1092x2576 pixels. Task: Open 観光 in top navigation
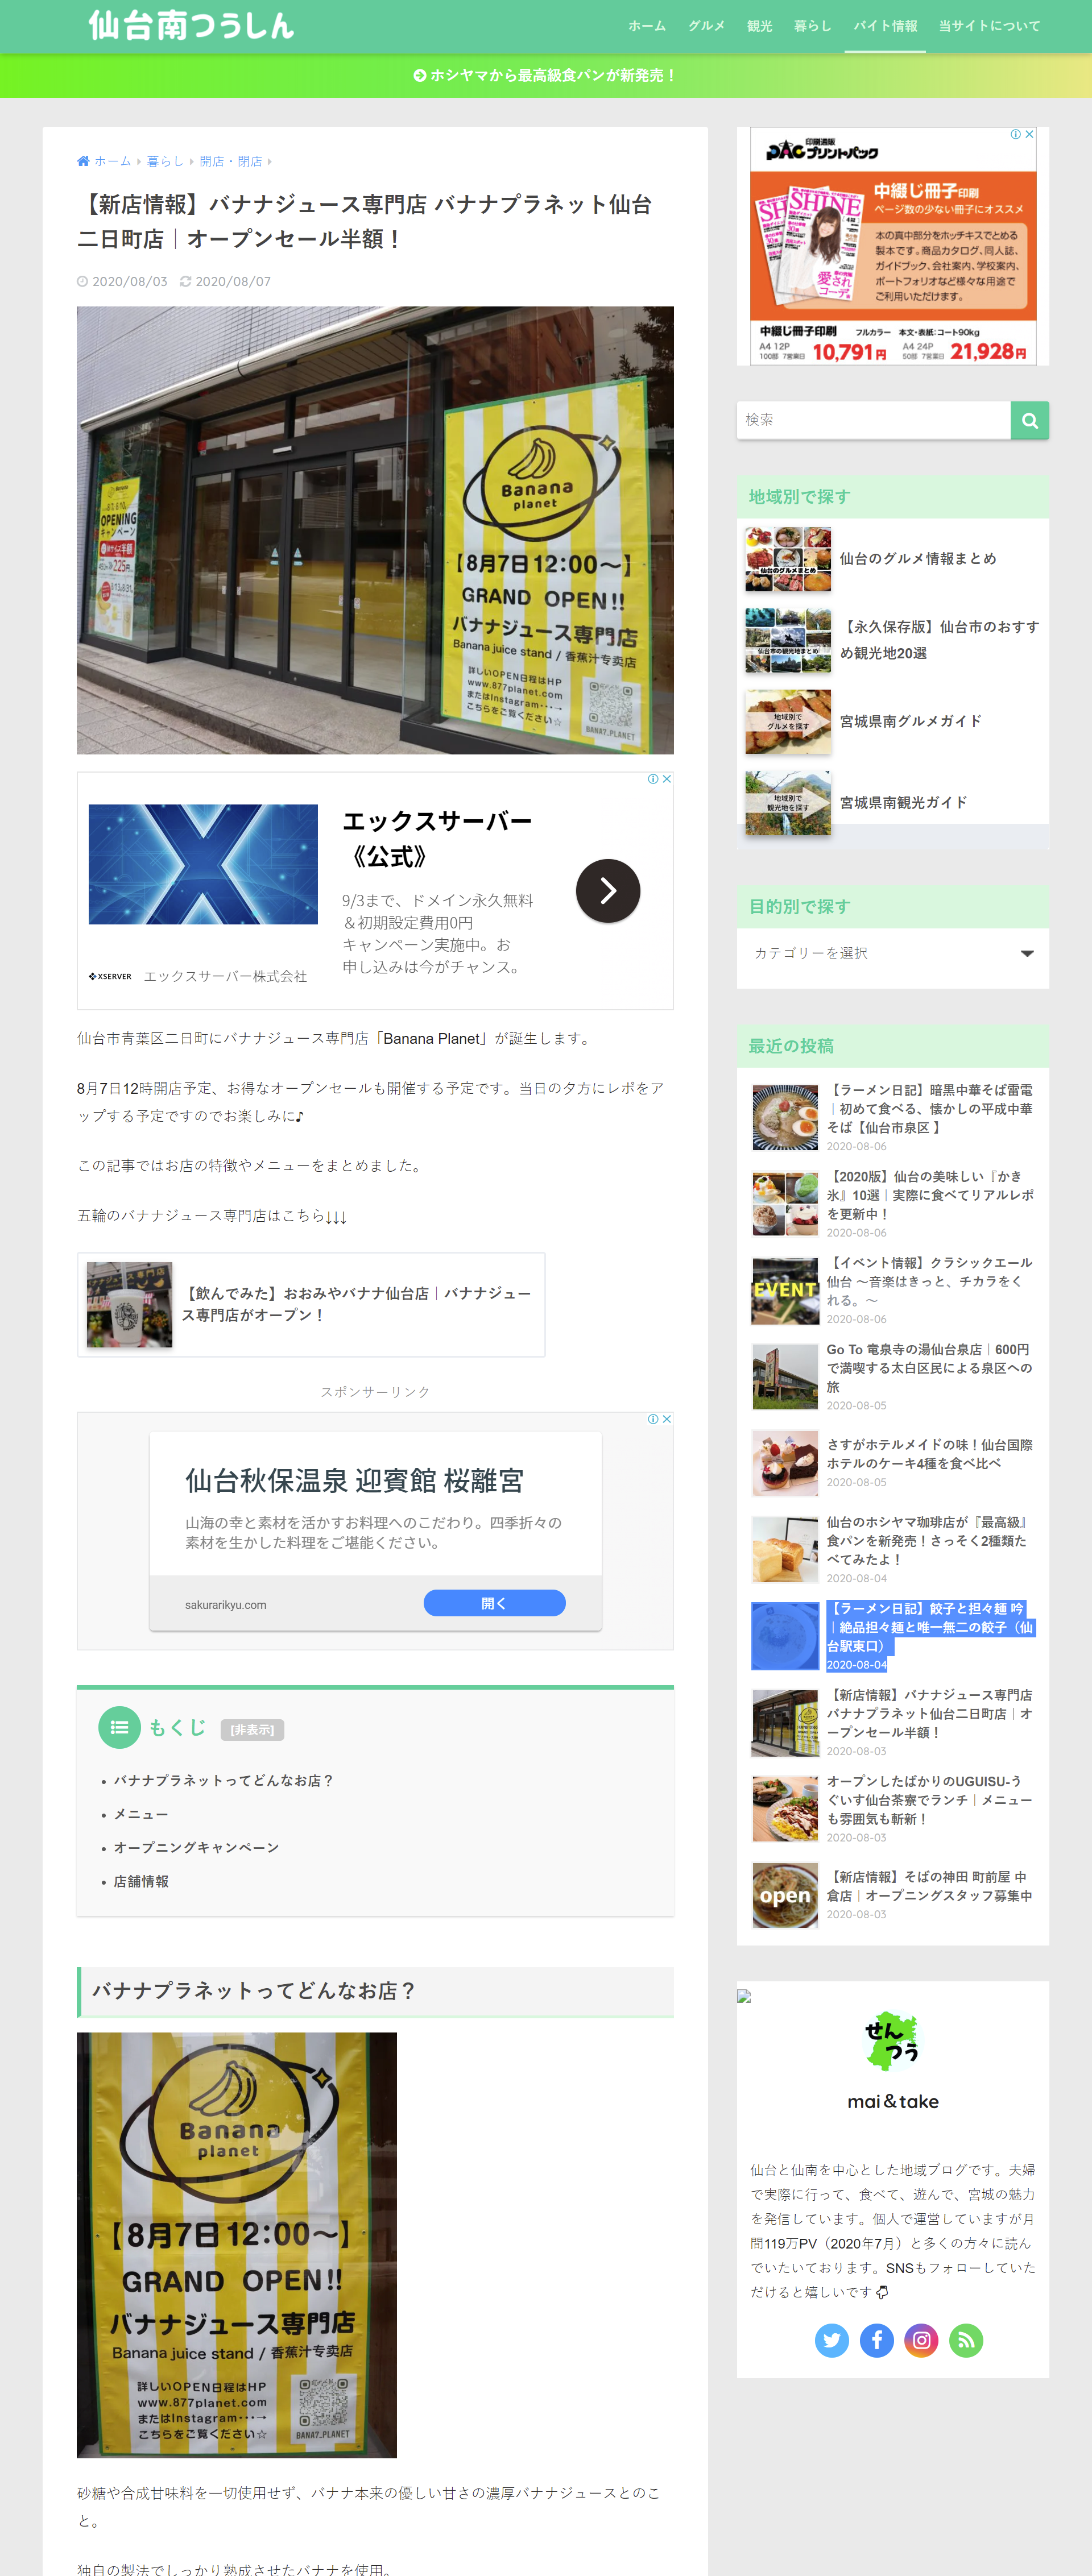point(760,26)
